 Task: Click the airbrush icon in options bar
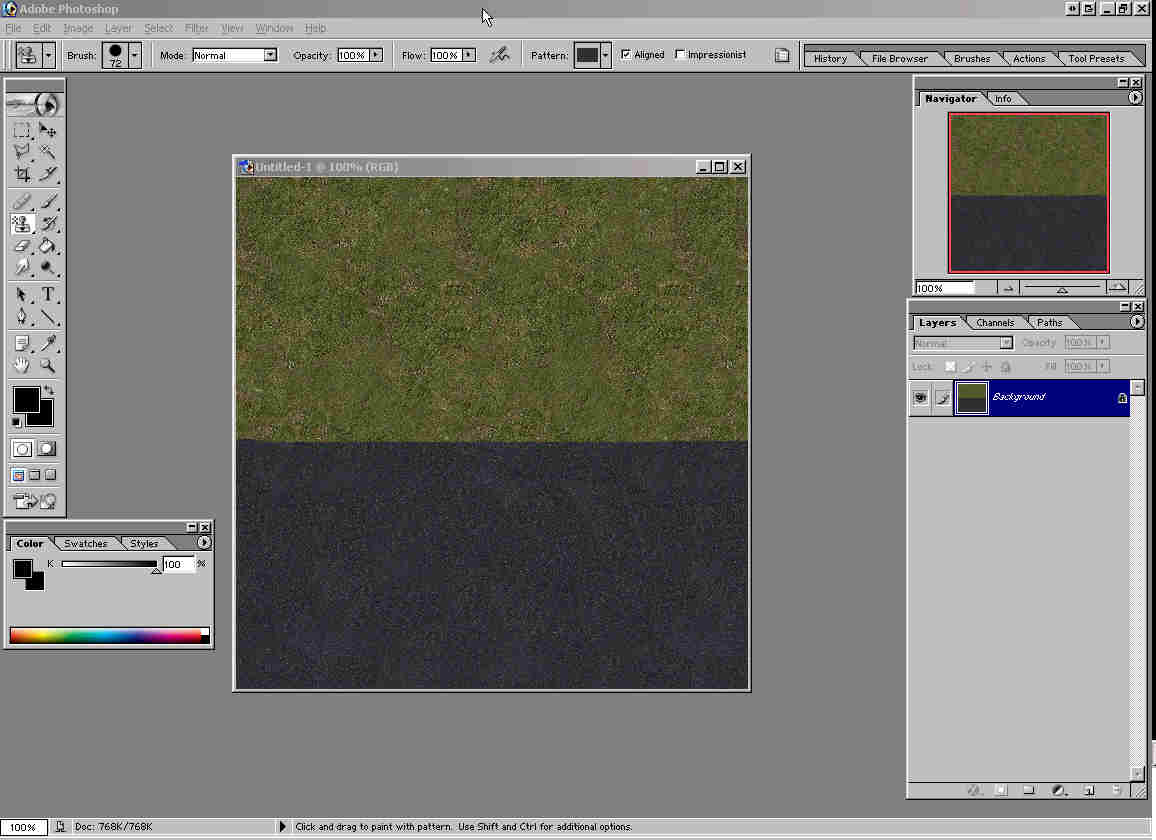coord(499,55)
